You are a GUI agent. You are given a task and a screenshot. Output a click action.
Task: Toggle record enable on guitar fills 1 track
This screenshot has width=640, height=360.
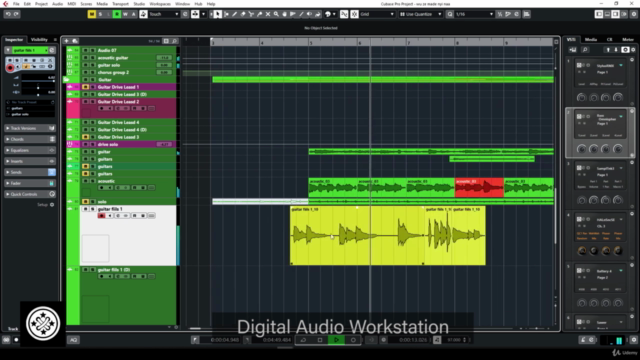click(x=102, y=216)
